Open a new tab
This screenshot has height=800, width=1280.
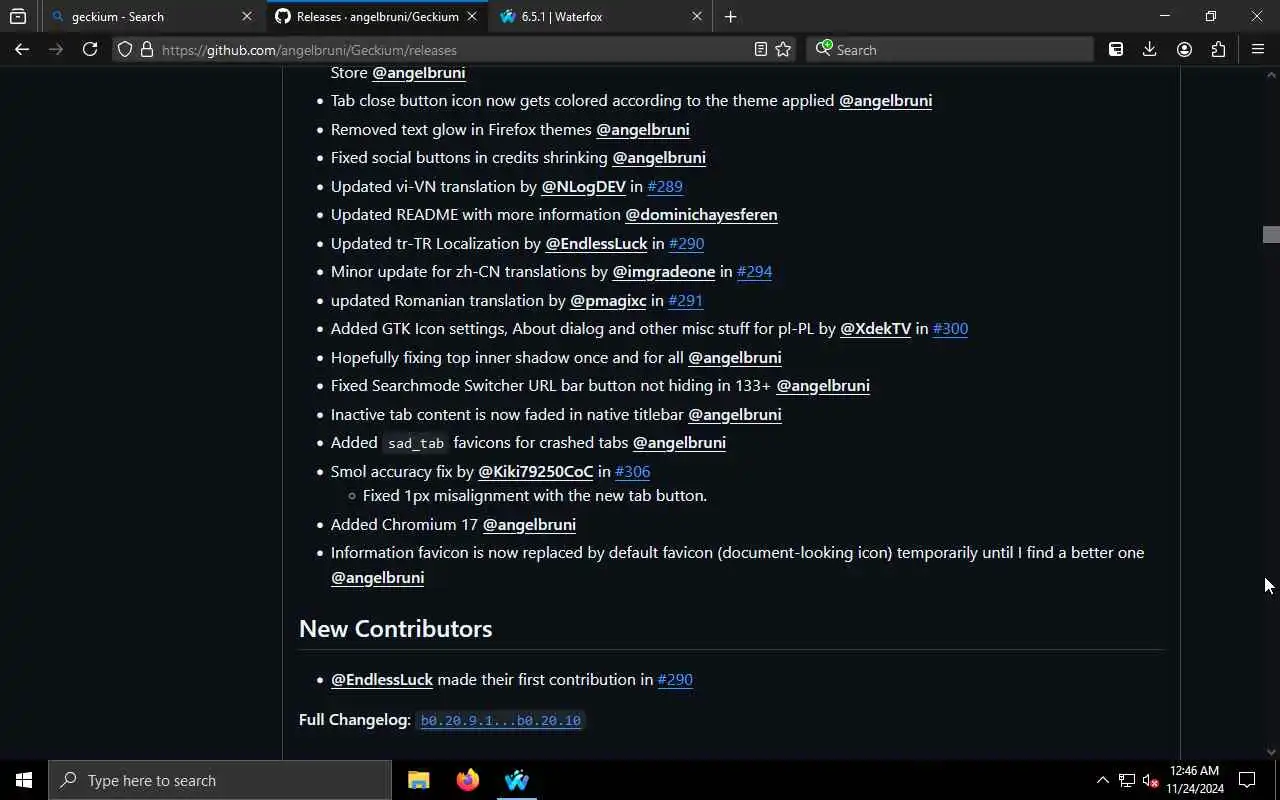[x=730, y=16]
